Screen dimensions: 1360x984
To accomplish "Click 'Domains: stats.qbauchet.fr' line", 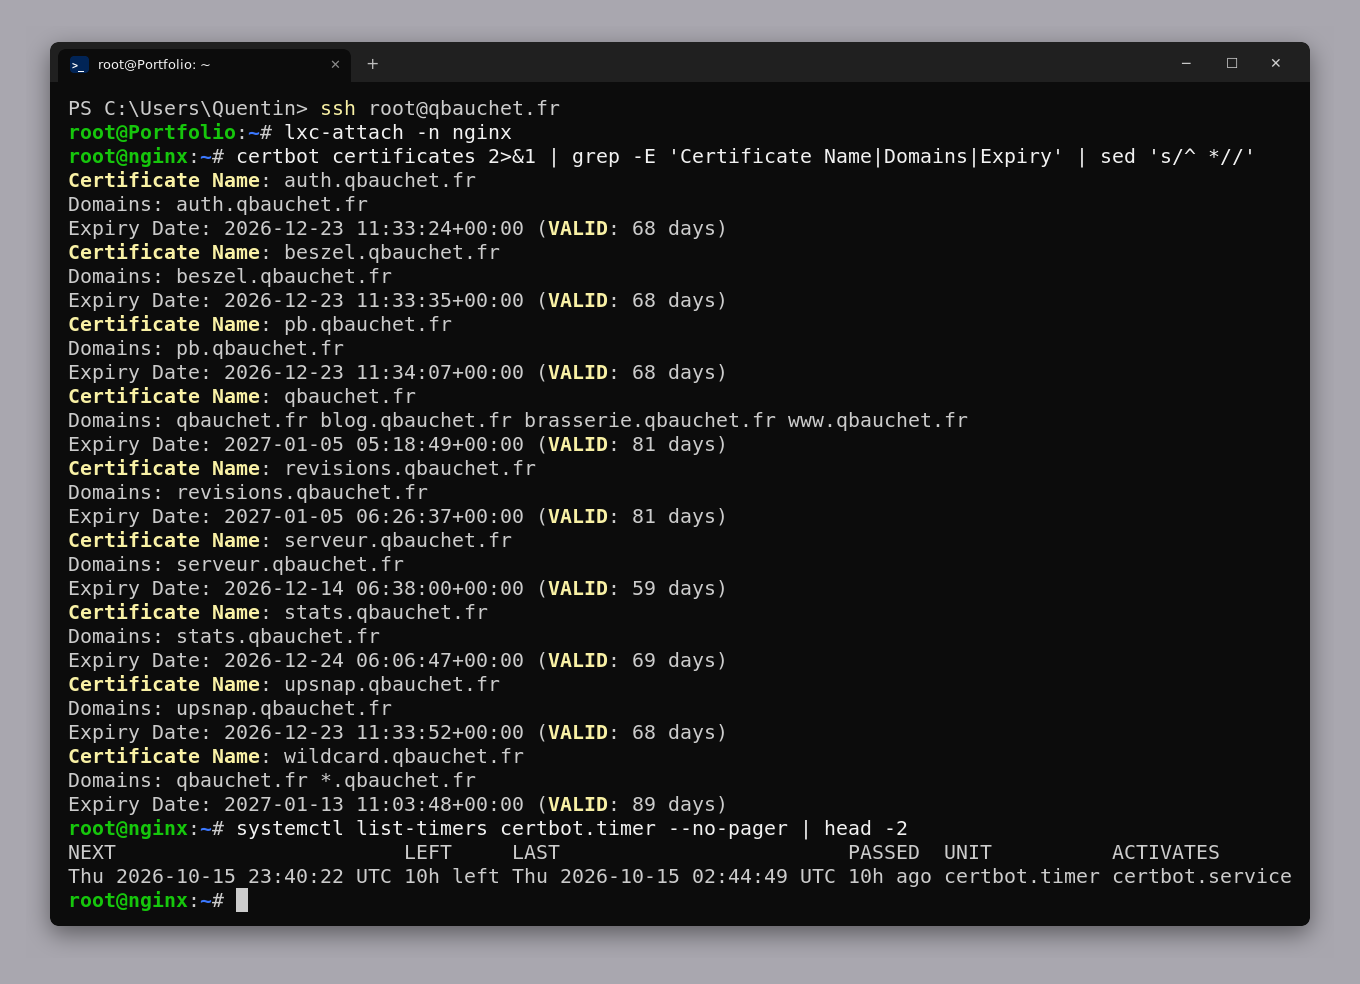I will (x=224, y=636).
